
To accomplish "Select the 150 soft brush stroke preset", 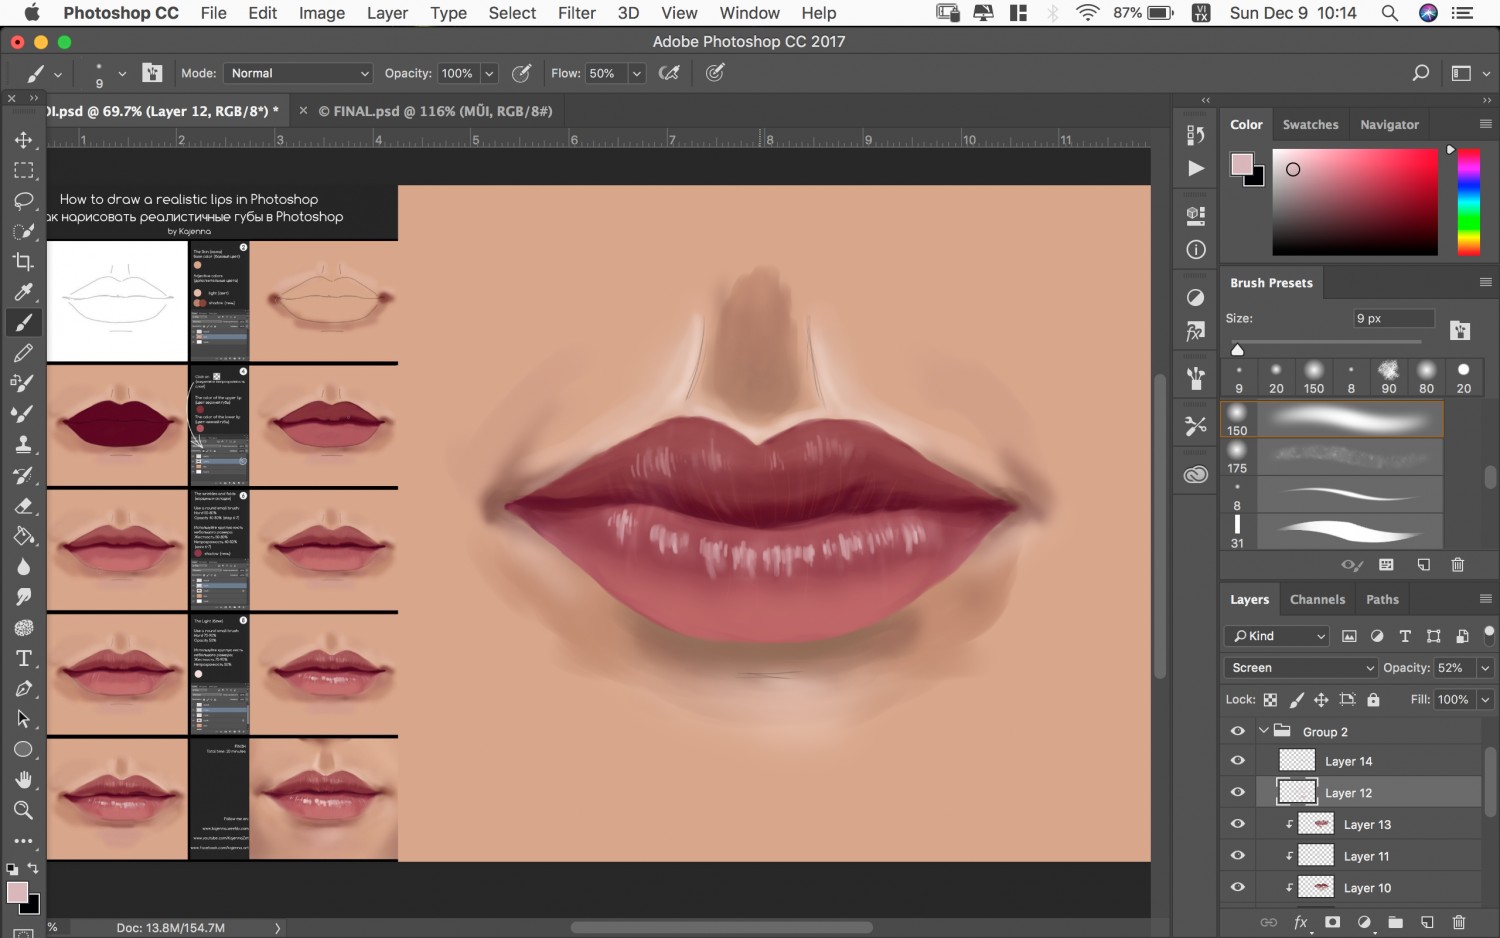I will [x=1332, y=420].
